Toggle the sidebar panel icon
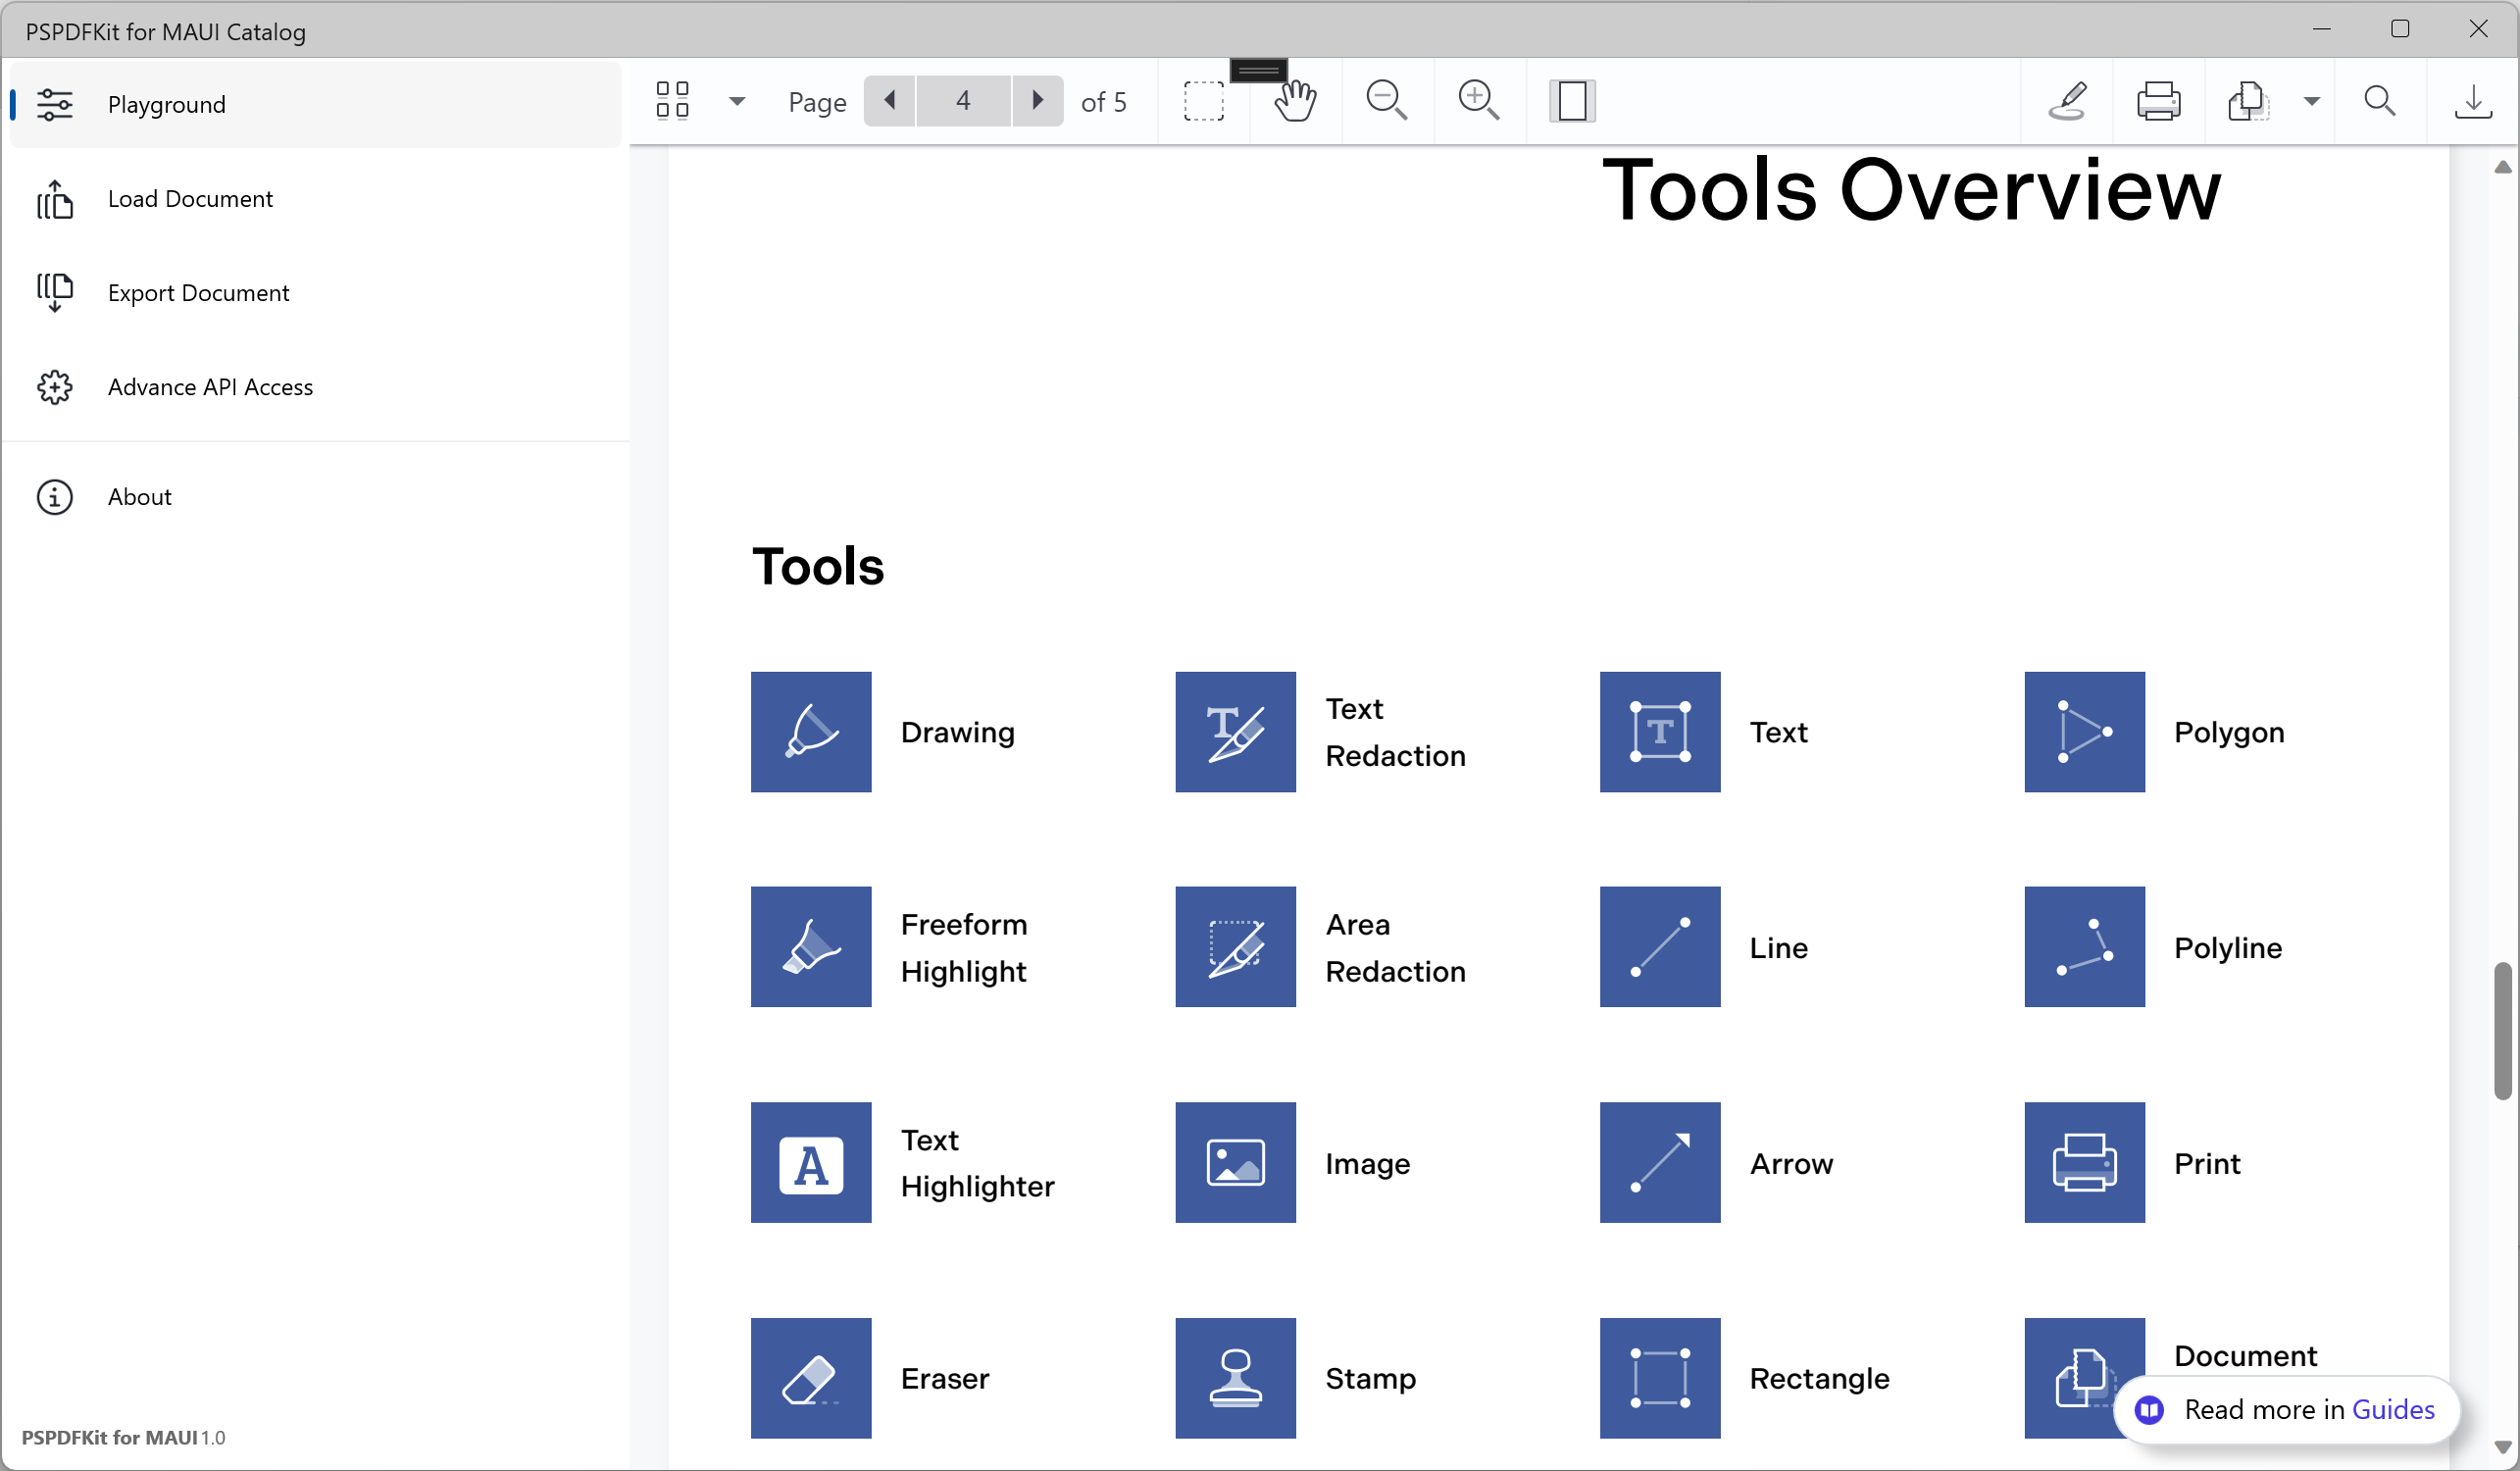This screenshot has height=1471, width=2520. pos(1571,101)
